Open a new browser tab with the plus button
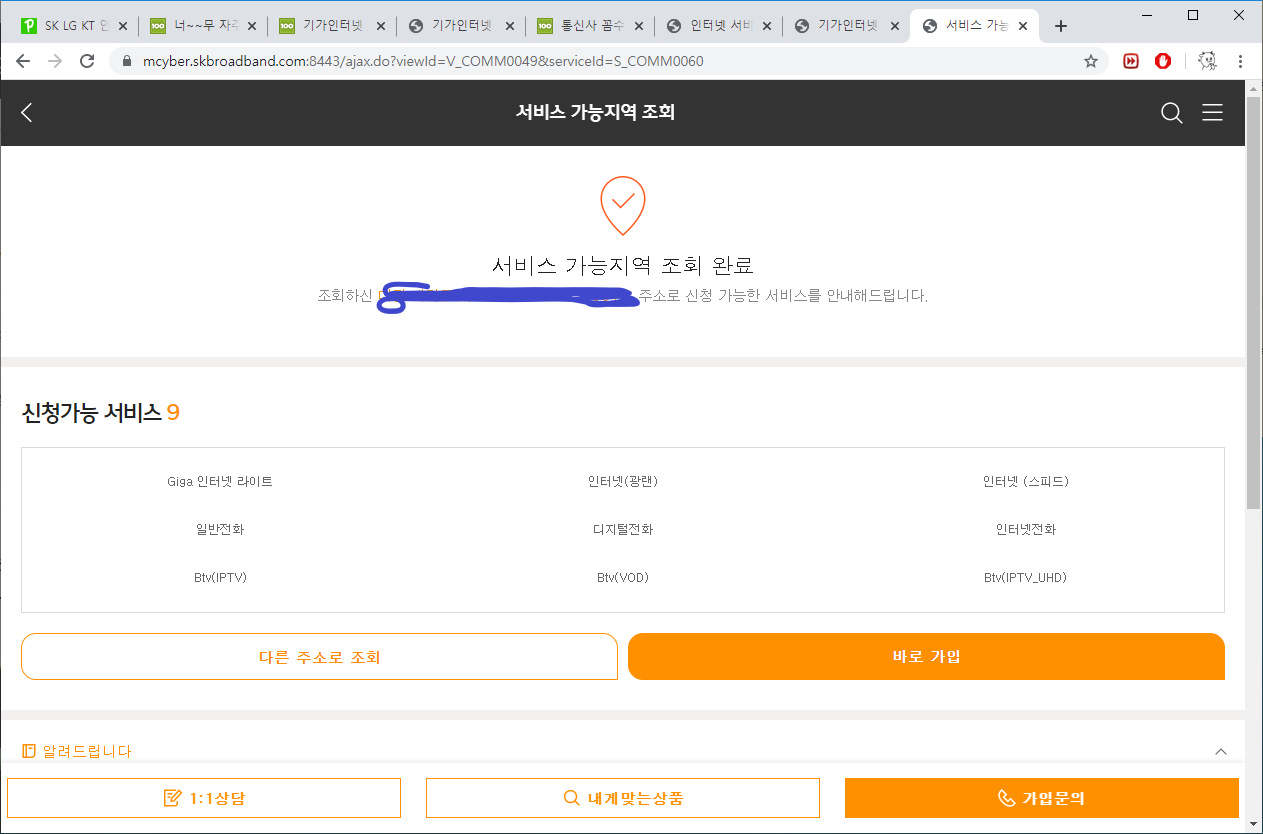Image resolution: width=1263 pixels, height=834 pixels. 1061,25
